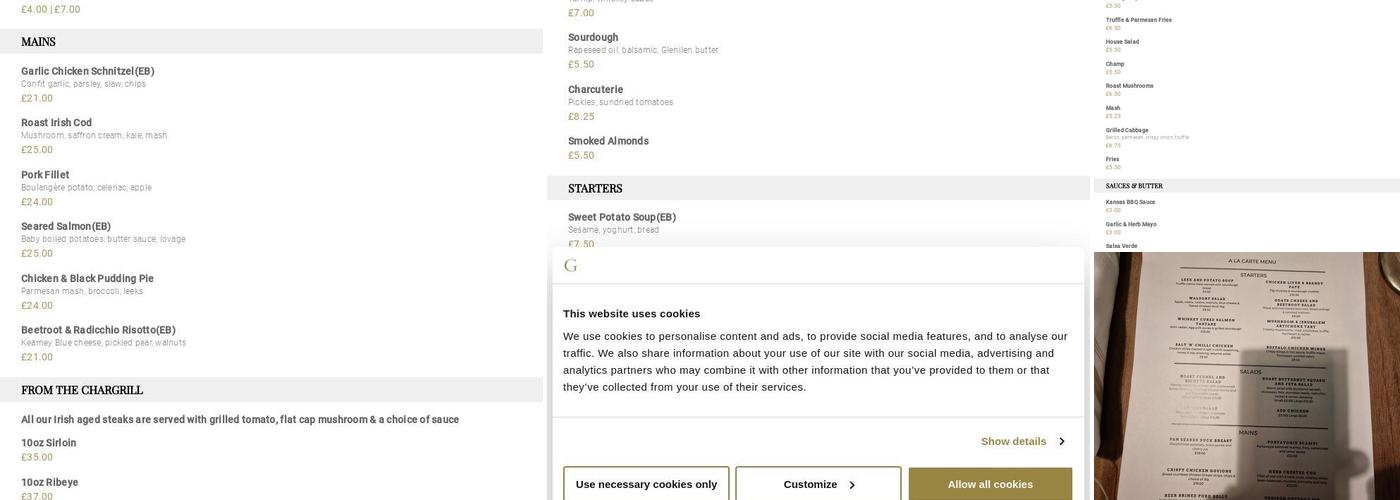
Task: Select Charcuterie from the menu list
Action: coord(595,90)
